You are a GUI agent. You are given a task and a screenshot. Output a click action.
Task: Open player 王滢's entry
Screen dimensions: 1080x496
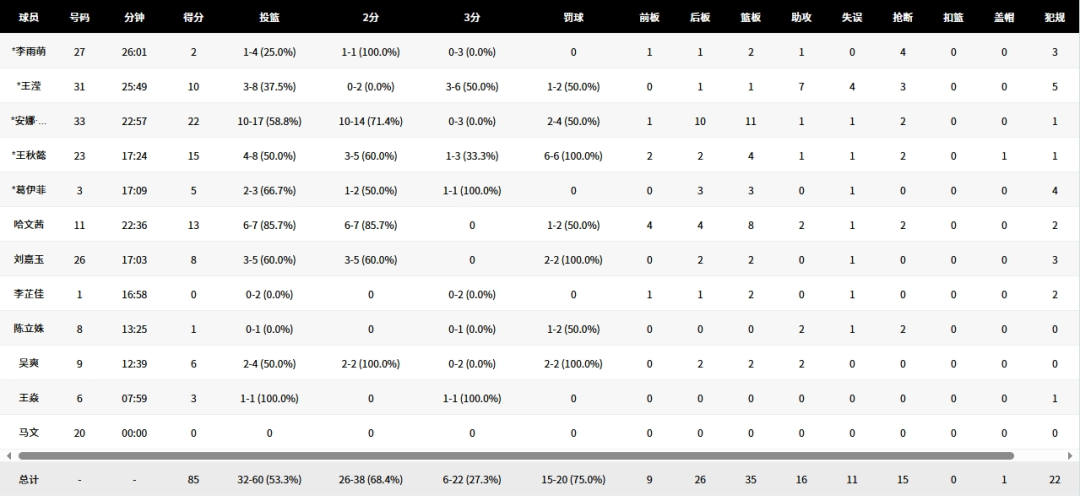coord(29,87)
